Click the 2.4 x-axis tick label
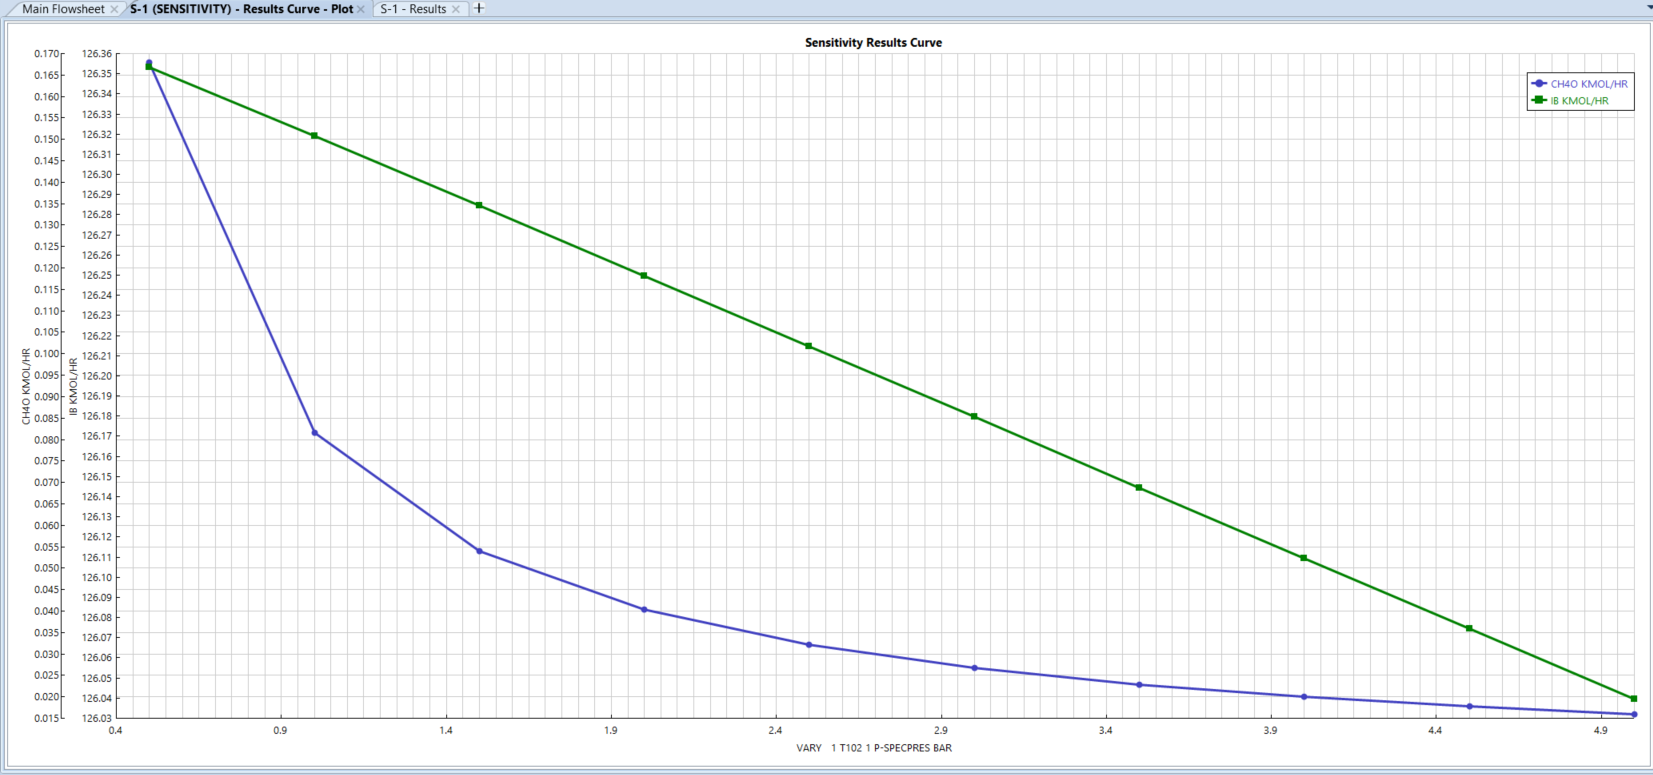 tap(776, 731)
